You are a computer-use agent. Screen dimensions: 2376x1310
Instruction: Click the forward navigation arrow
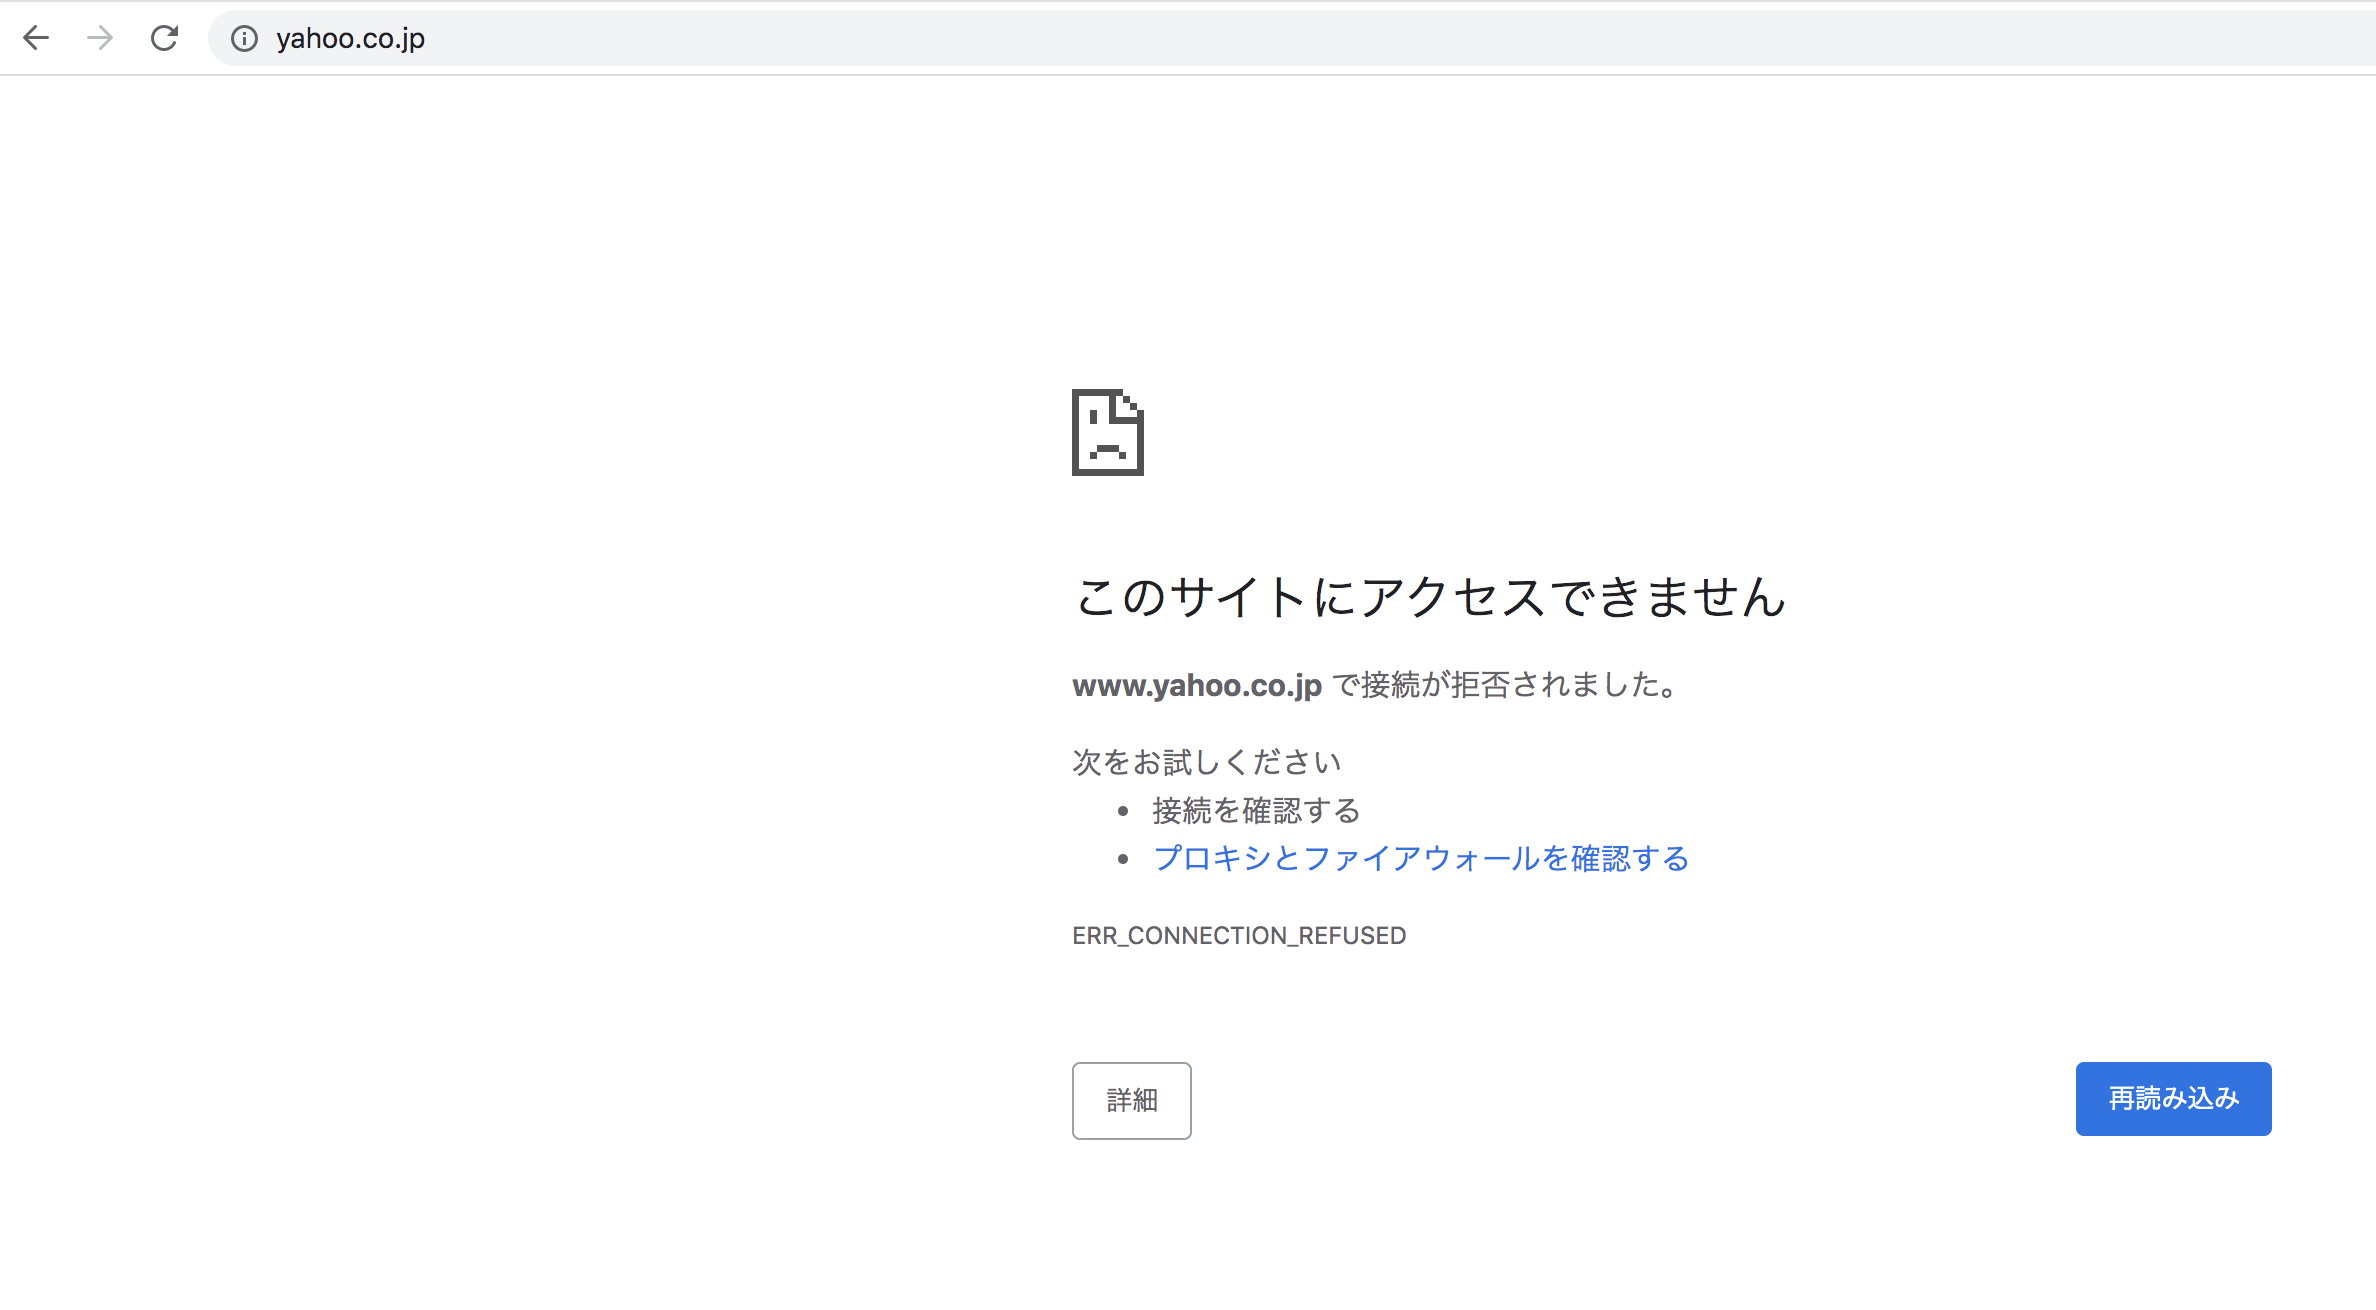tap(100, 38)
